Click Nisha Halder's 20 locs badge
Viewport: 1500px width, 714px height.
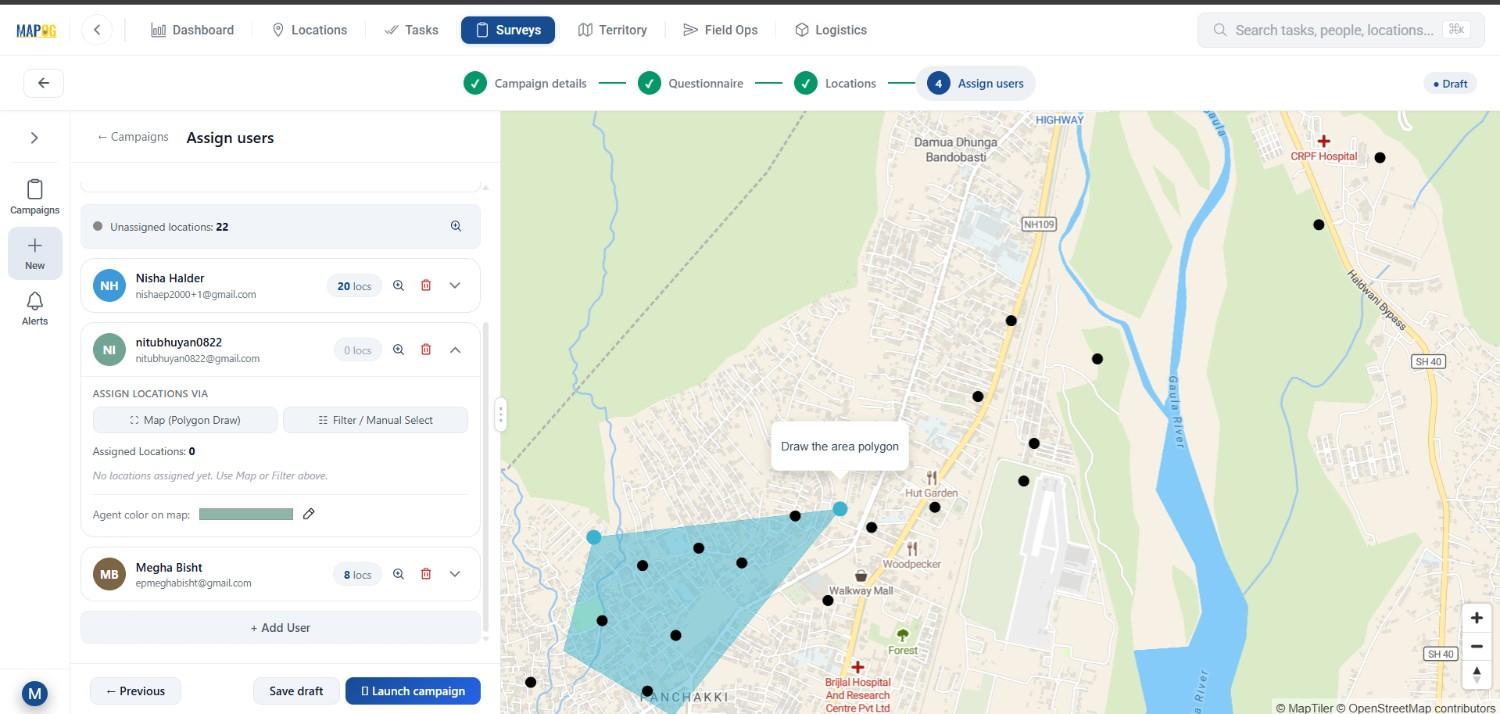click(x=354, y=286)
